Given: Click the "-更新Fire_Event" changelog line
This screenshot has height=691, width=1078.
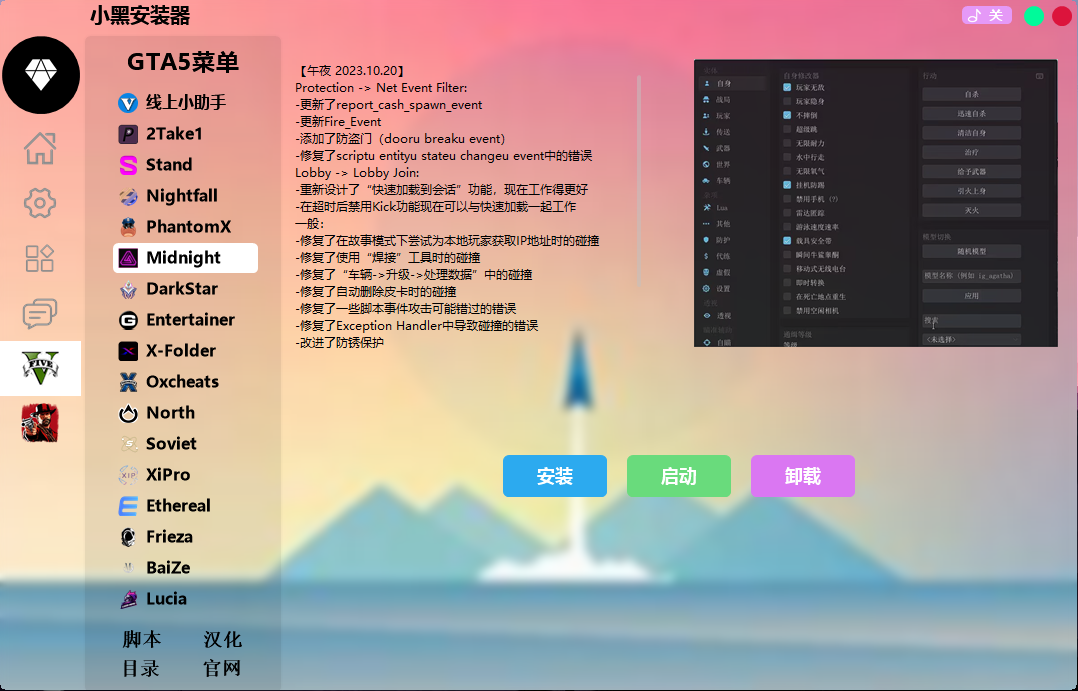Looking at the screenshot, I should click(x=338, y=122).
